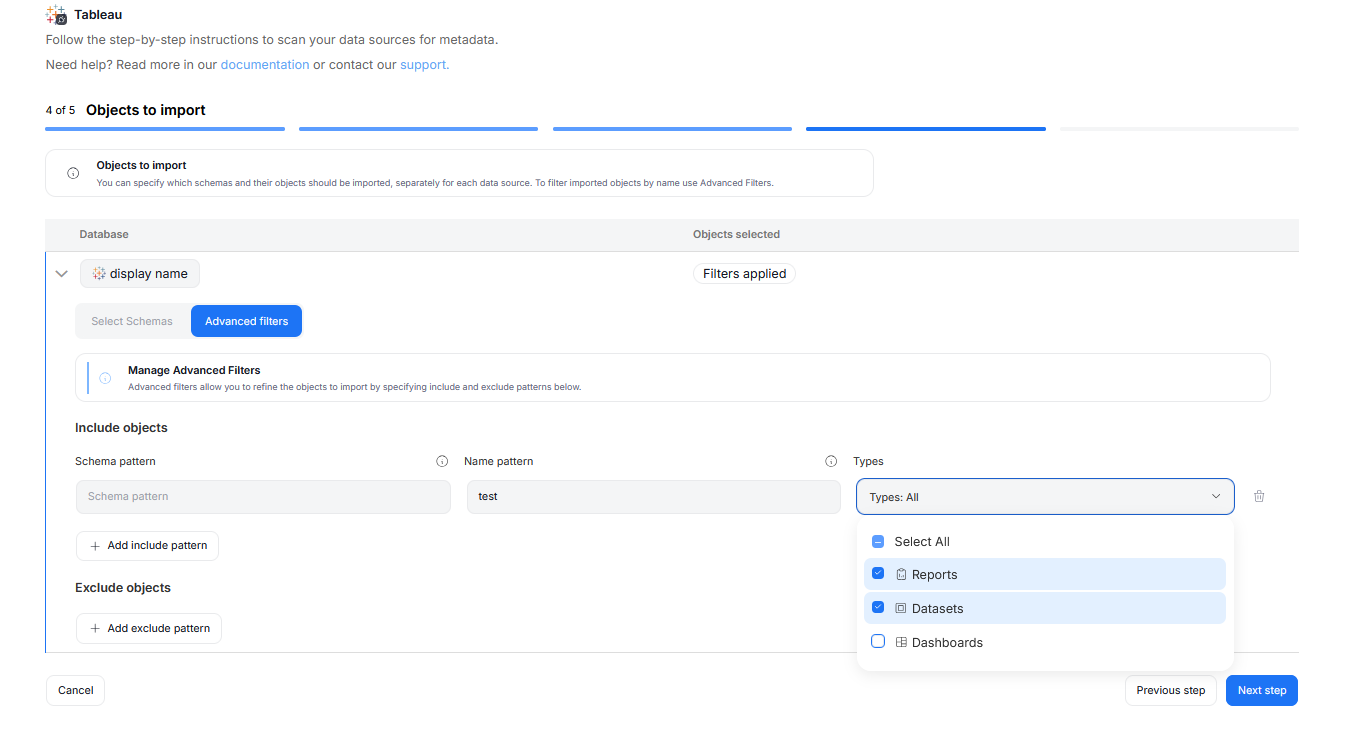The image size is (1351, 737).
Task: Open the documentation link
Action: (264, 65)
